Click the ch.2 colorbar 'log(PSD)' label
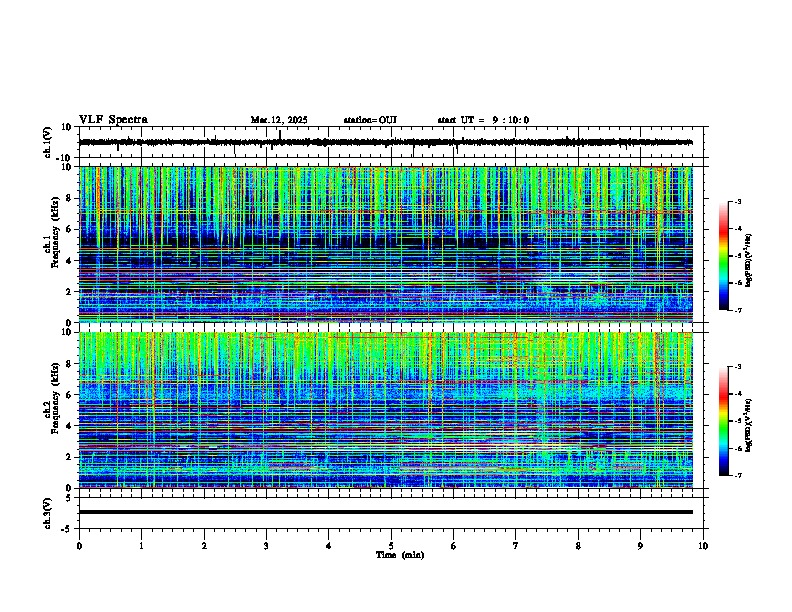 749,426
